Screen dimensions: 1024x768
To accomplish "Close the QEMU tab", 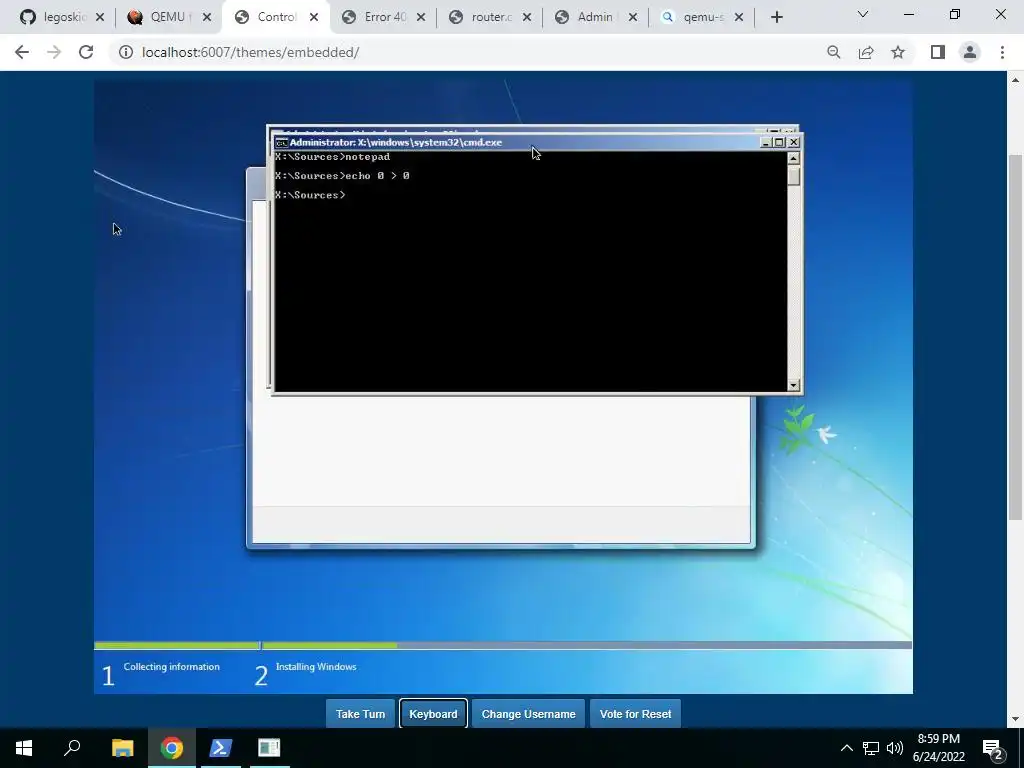I will 206,18.
